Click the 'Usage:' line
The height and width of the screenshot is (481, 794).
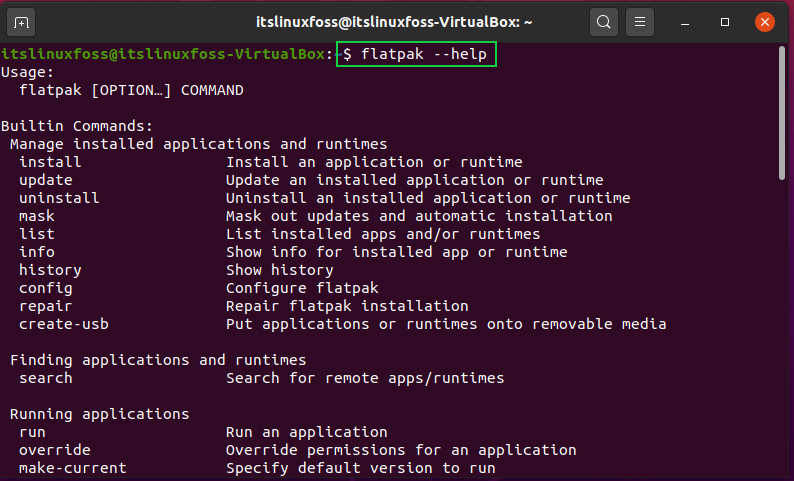(x=27, y=72)
